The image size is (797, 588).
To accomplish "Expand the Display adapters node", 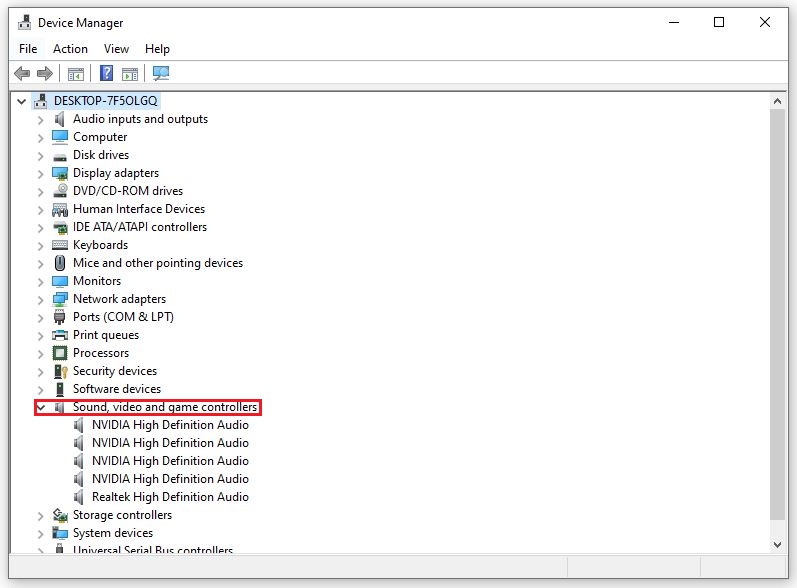I will coord(41,174).
